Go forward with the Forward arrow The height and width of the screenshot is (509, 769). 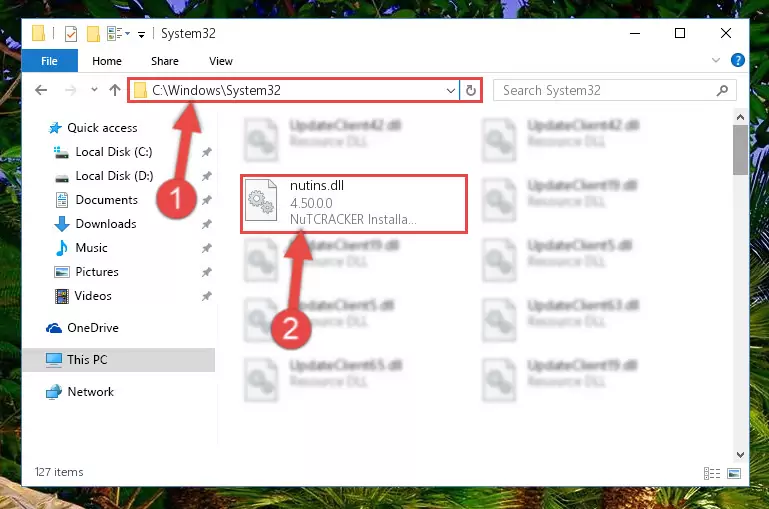(x=71, y=90)
